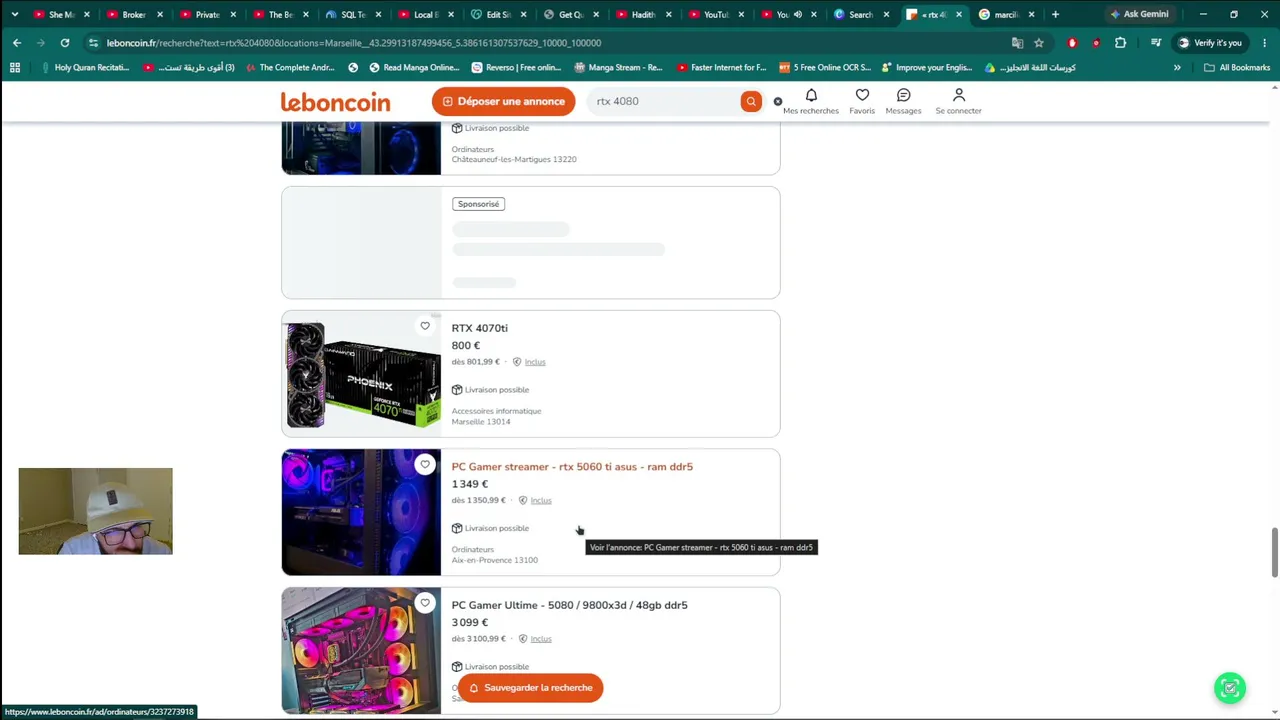Image resolution: width=1280 pixels, height=720 pixels.
Task: Reload the page
Action: 65,43
